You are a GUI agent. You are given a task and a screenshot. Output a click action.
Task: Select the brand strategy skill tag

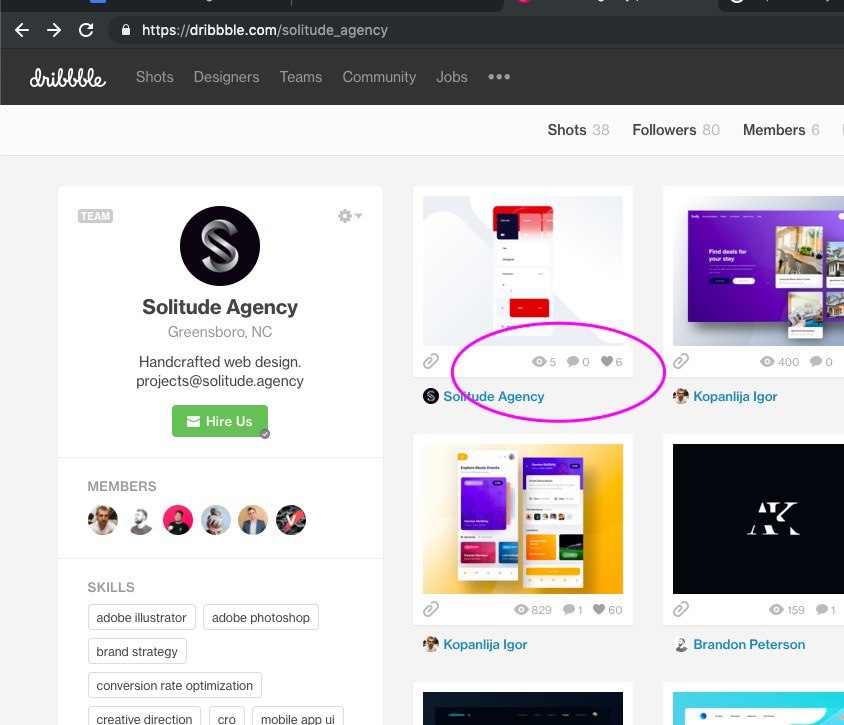(x=137, y=651)
